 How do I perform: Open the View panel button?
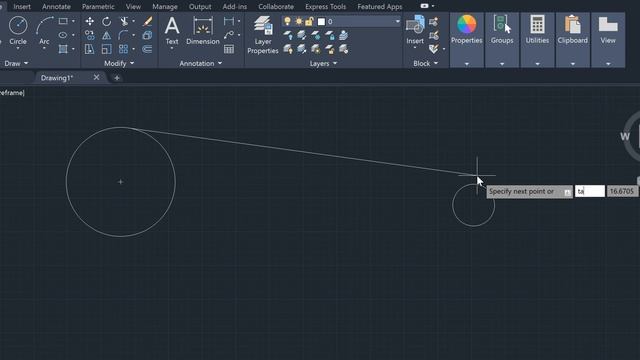(608, 40)
